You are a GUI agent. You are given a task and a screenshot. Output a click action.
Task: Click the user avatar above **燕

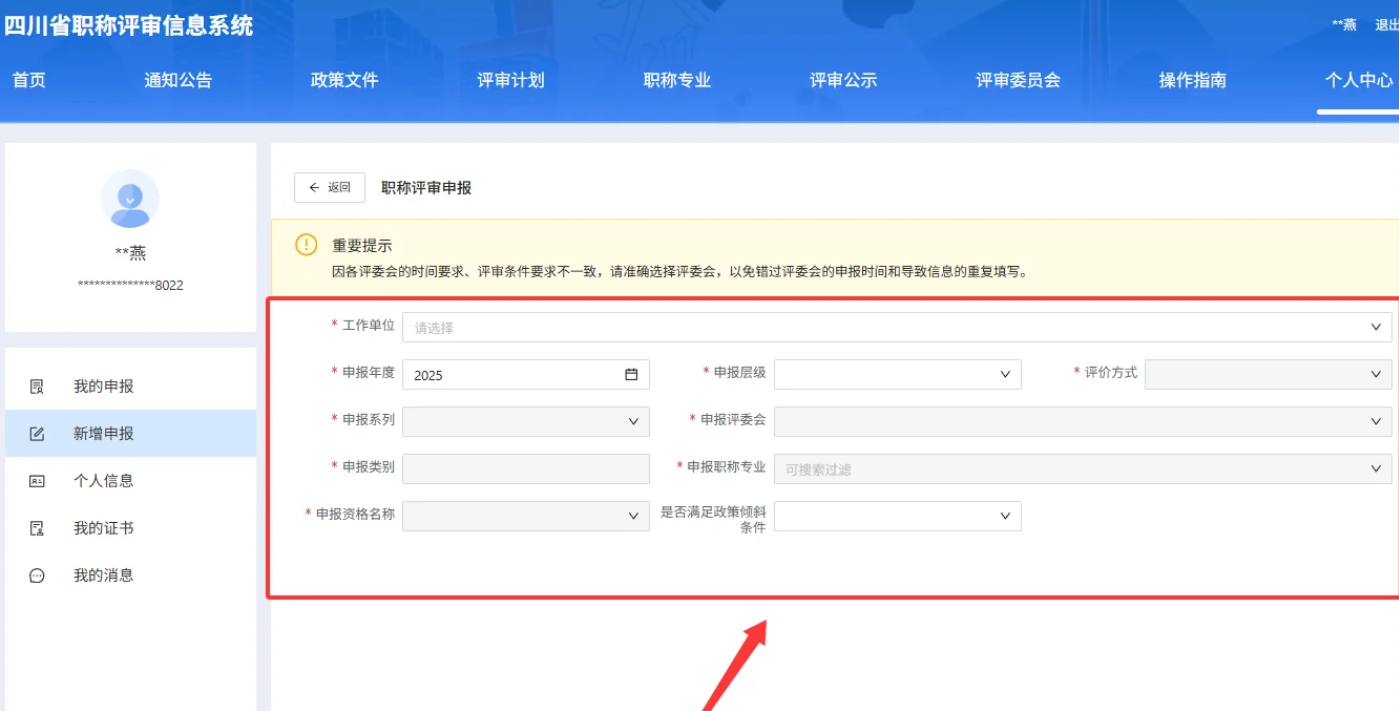(x=129, y=197)
